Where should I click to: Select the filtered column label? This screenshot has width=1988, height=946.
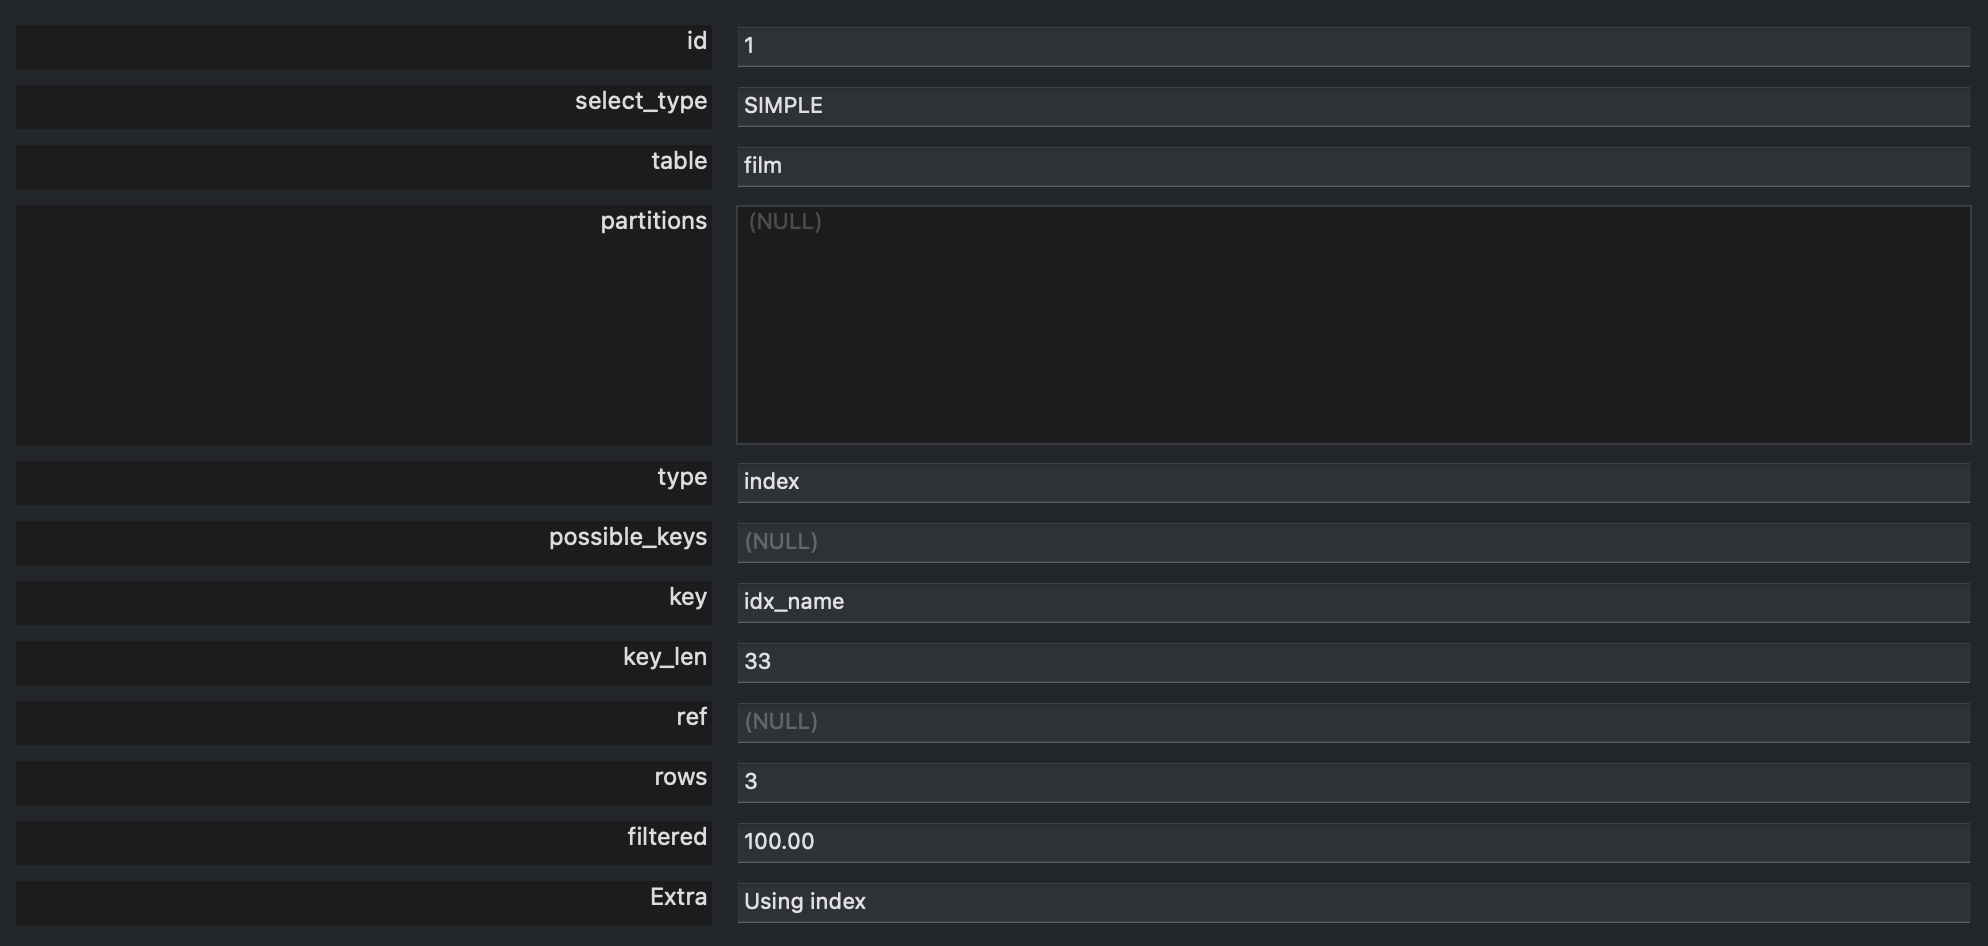tap(666, 837)
